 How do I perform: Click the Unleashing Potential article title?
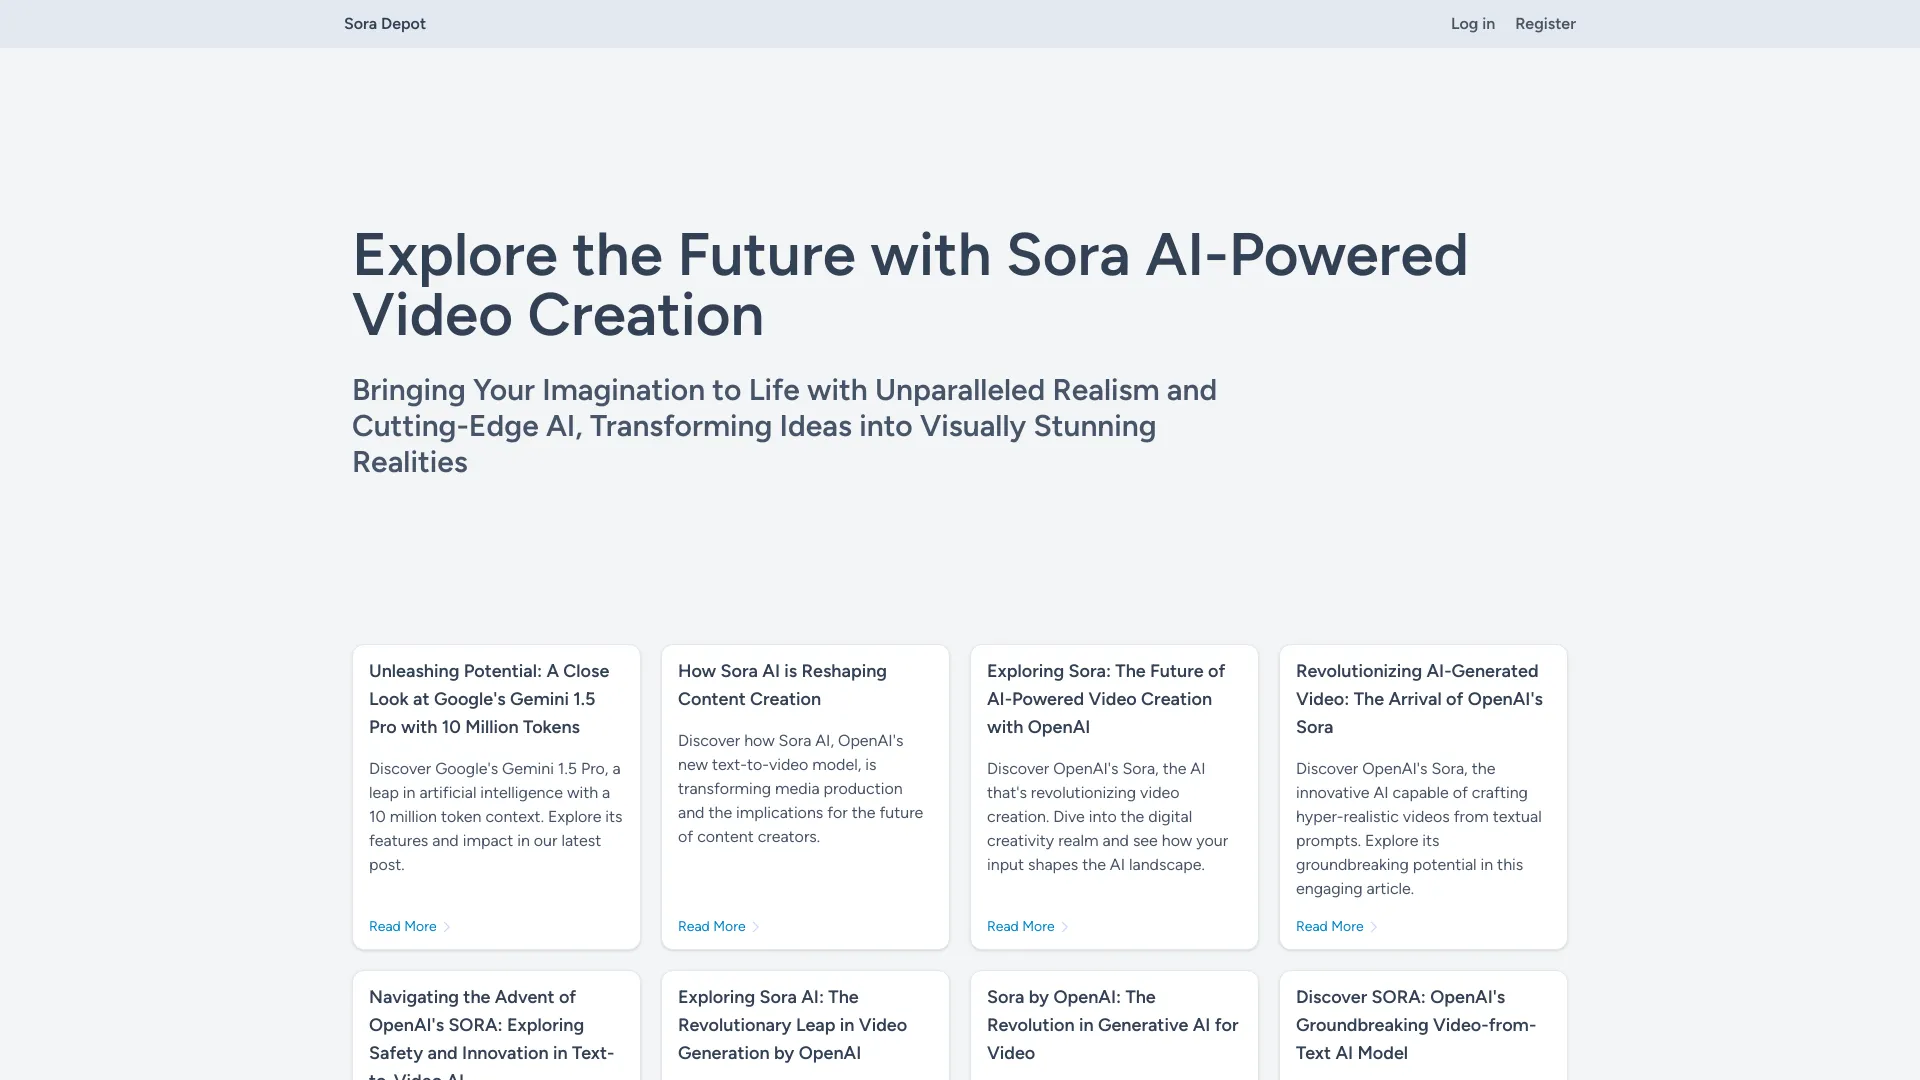coord(489,699)
